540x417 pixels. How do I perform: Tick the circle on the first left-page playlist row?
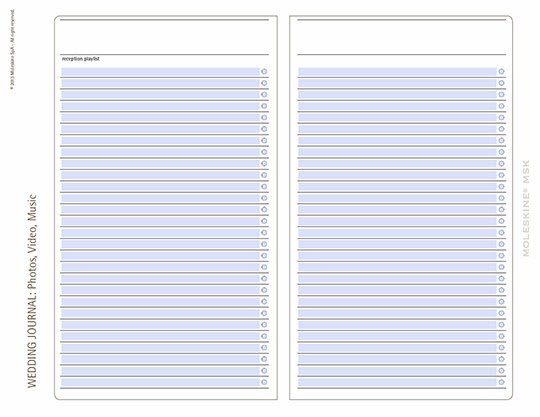tap(264, 72)
